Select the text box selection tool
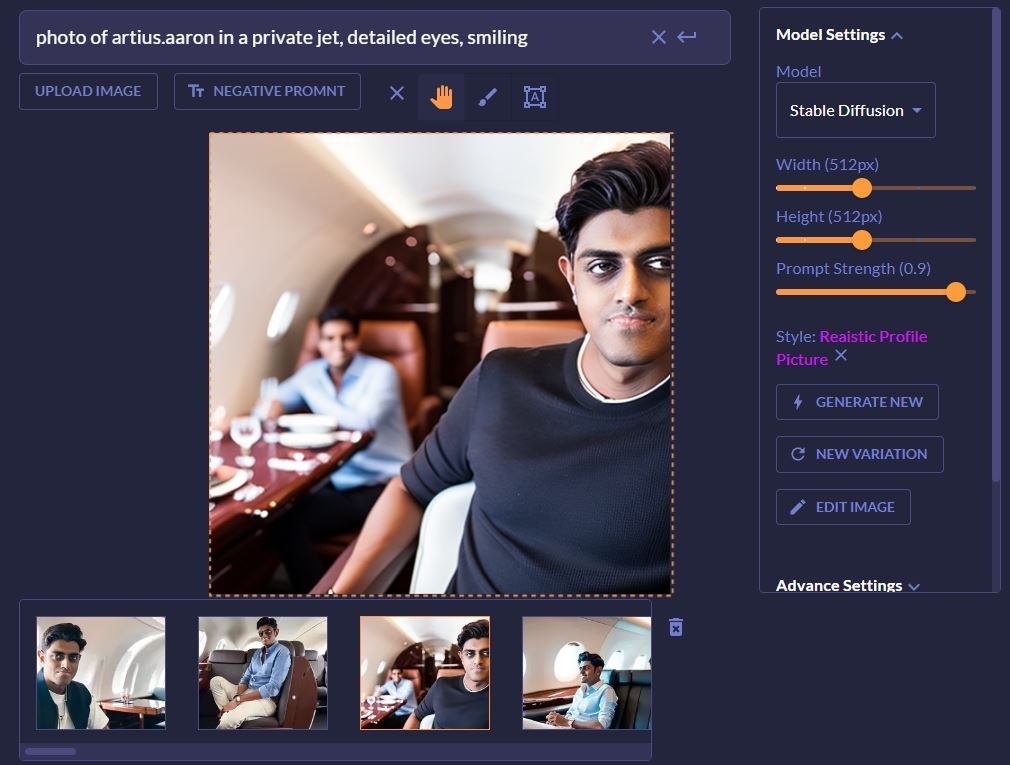This screenshot has height=765, width=1010. [x=535, y=96]
